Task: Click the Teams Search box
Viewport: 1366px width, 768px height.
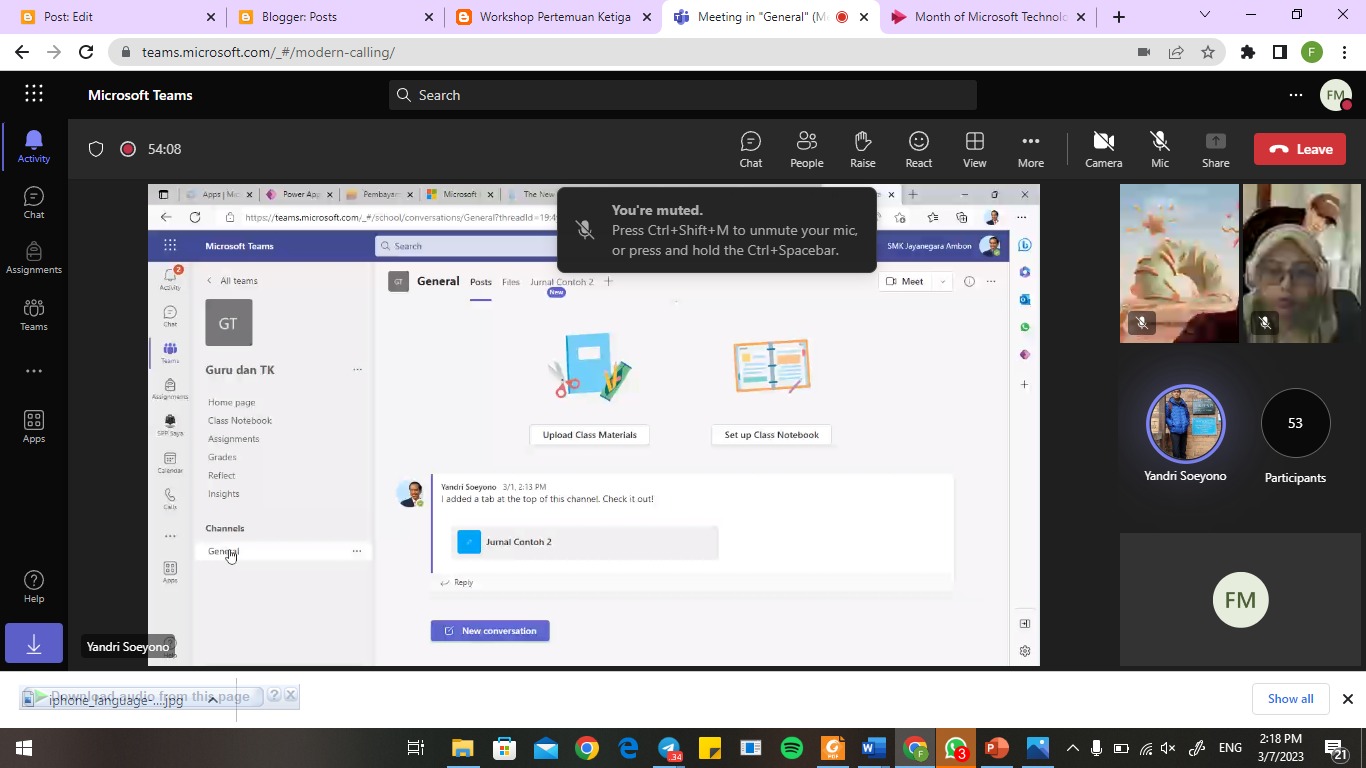Action: point(683,95)
